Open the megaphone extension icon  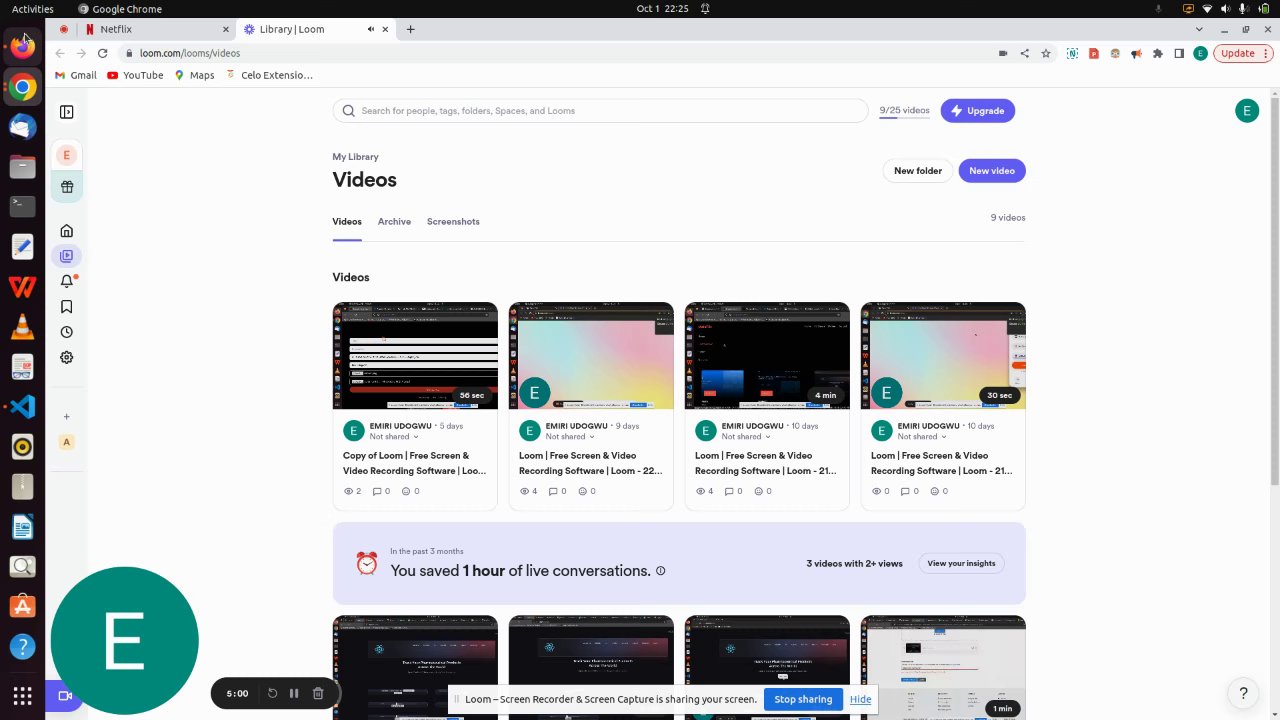[x=1137, y=53]
